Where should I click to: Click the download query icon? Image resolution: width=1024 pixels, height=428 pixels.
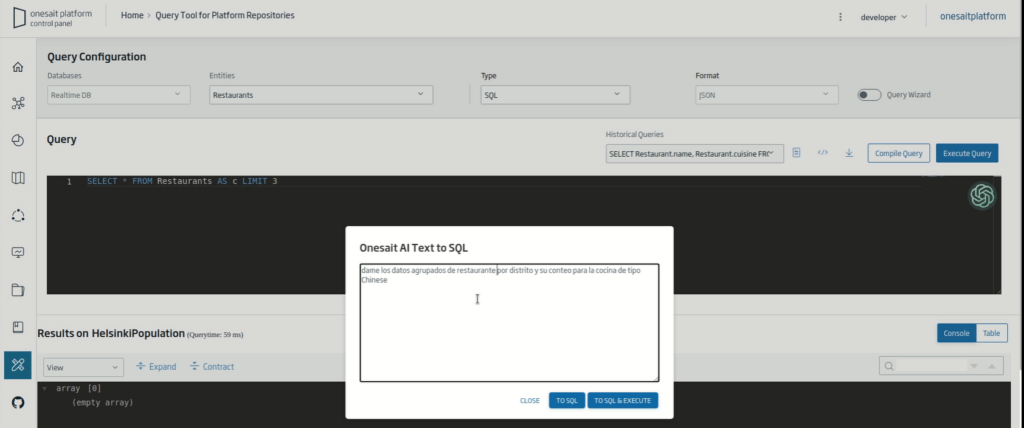pyautogui.click(x=849, y=153)
